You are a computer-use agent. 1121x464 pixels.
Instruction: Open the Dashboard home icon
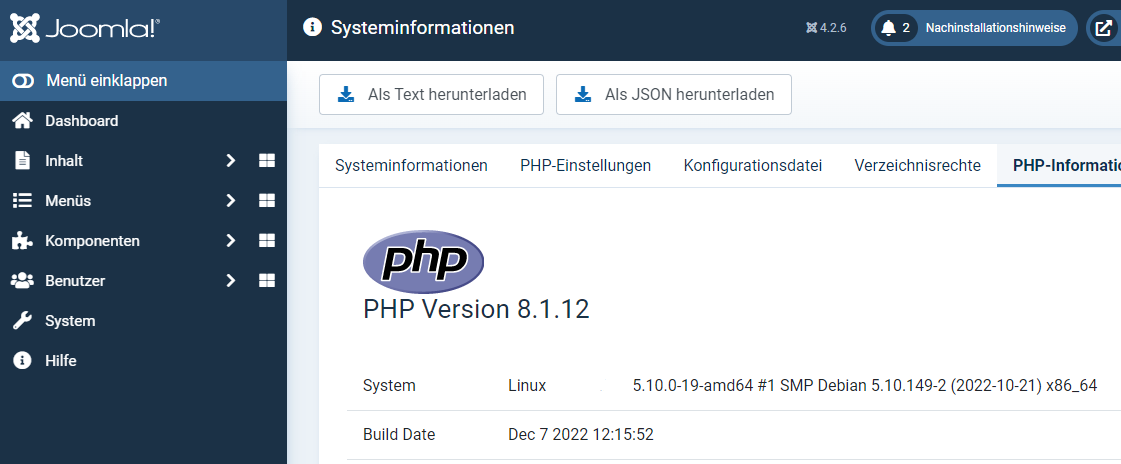pos(22,121)
